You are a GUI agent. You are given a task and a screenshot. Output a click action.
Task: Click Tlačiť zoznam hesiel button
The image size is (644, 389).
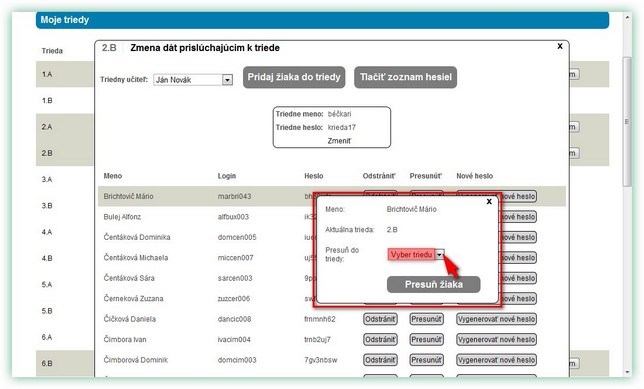tap(405, 77)
